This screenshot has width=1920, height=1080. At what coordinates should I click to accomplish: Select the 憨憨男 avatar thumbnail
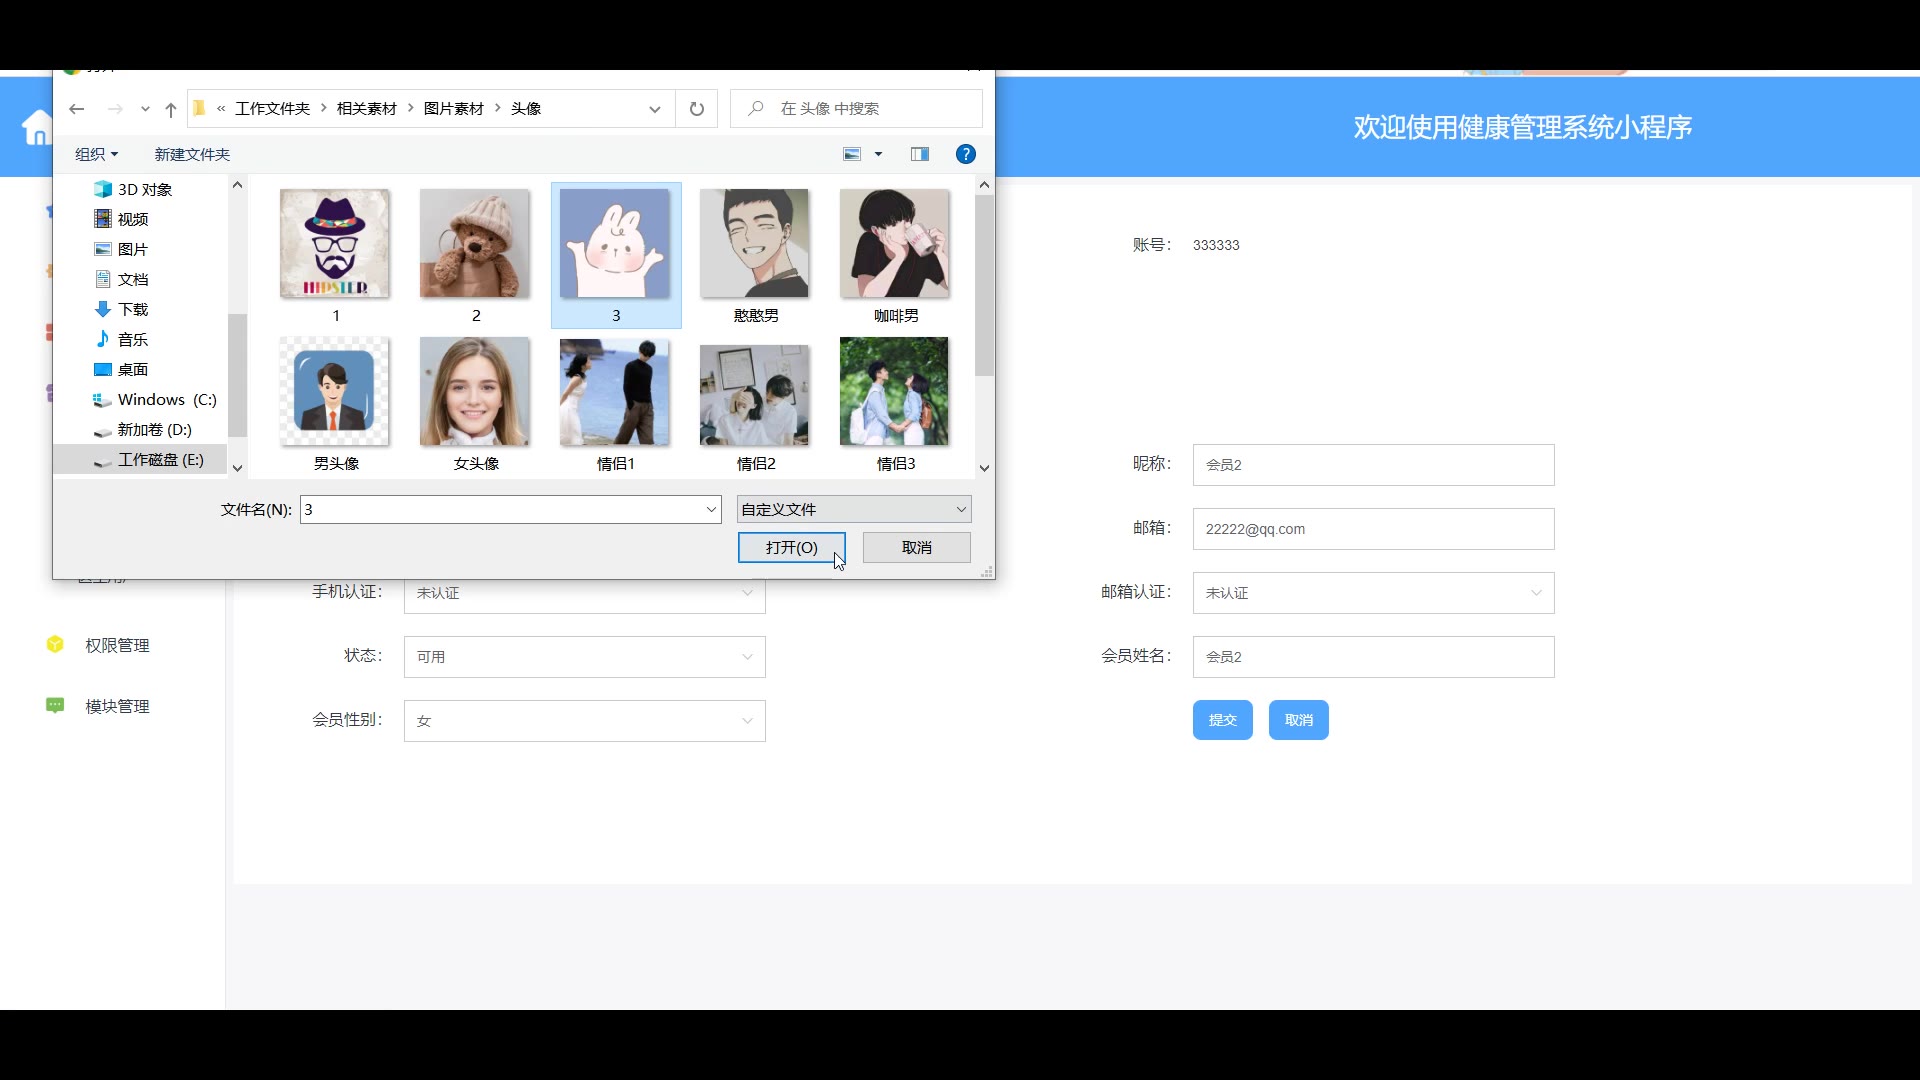pos(755,245)
